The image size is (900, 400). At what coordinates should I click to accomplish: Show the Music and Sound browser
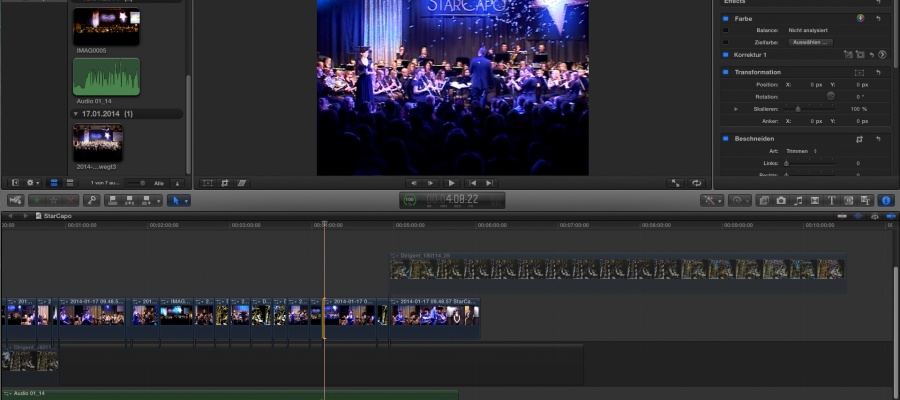798,200
